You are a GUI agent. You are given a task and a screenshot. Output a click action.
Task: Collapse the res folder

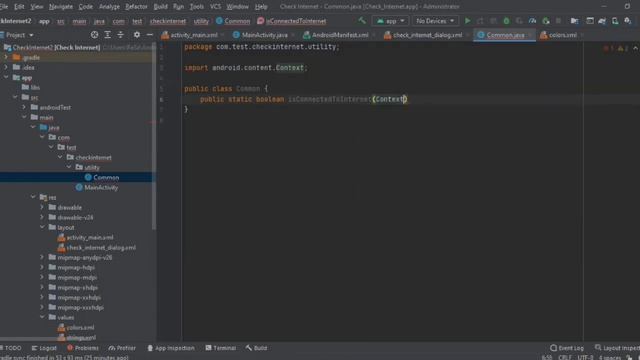[33, 197]
